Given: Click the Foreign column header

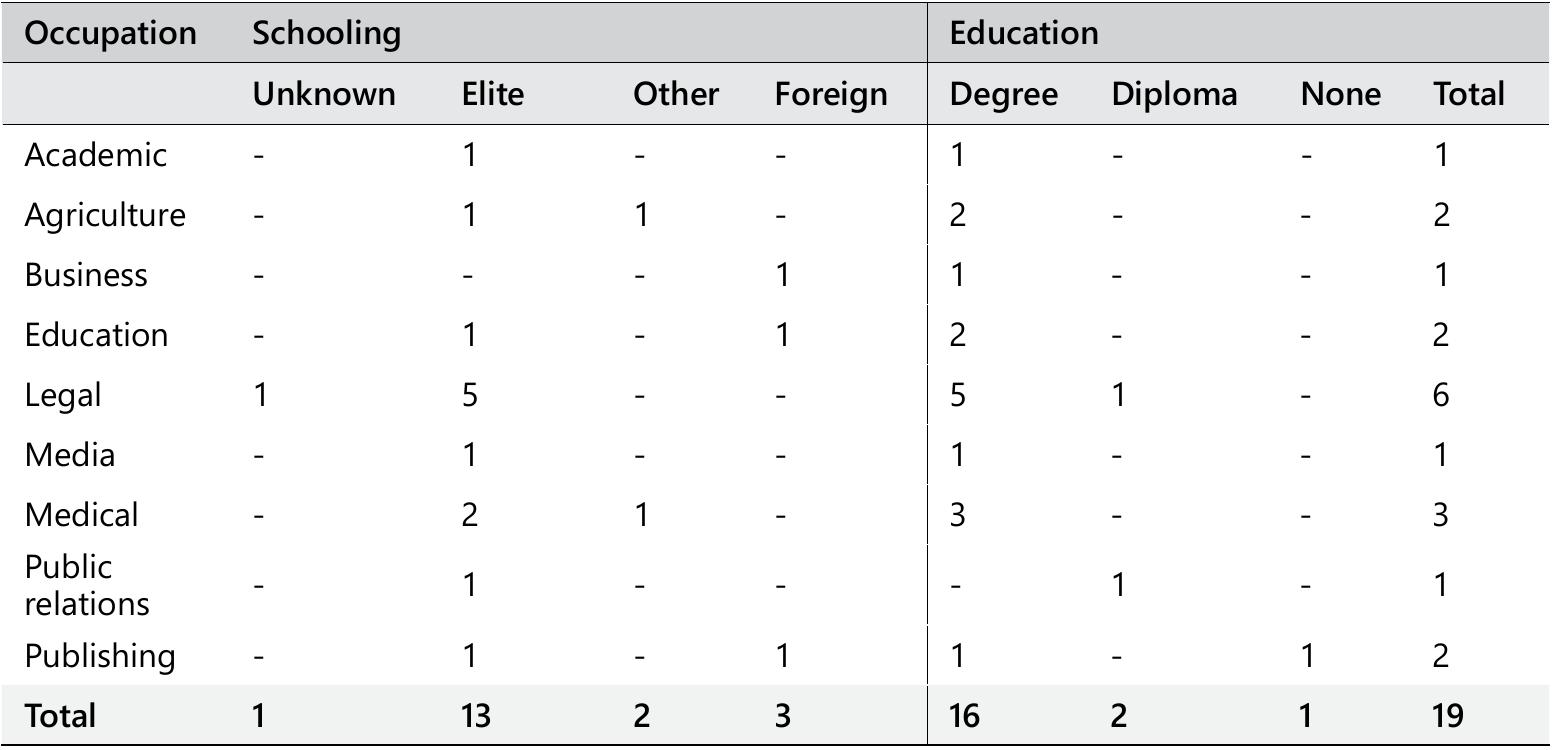Looking at the screenshot, I should [x=831, y=94].
